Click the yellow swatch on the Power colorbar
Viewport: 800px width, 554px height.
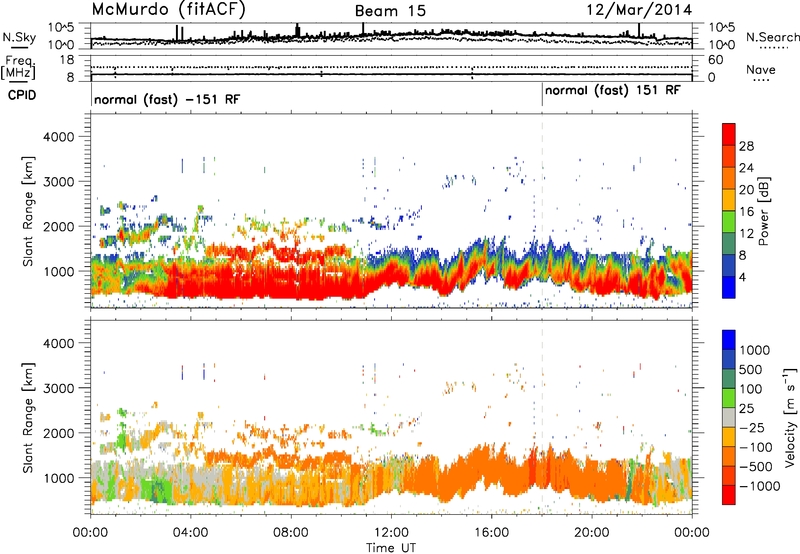point(729,200)
